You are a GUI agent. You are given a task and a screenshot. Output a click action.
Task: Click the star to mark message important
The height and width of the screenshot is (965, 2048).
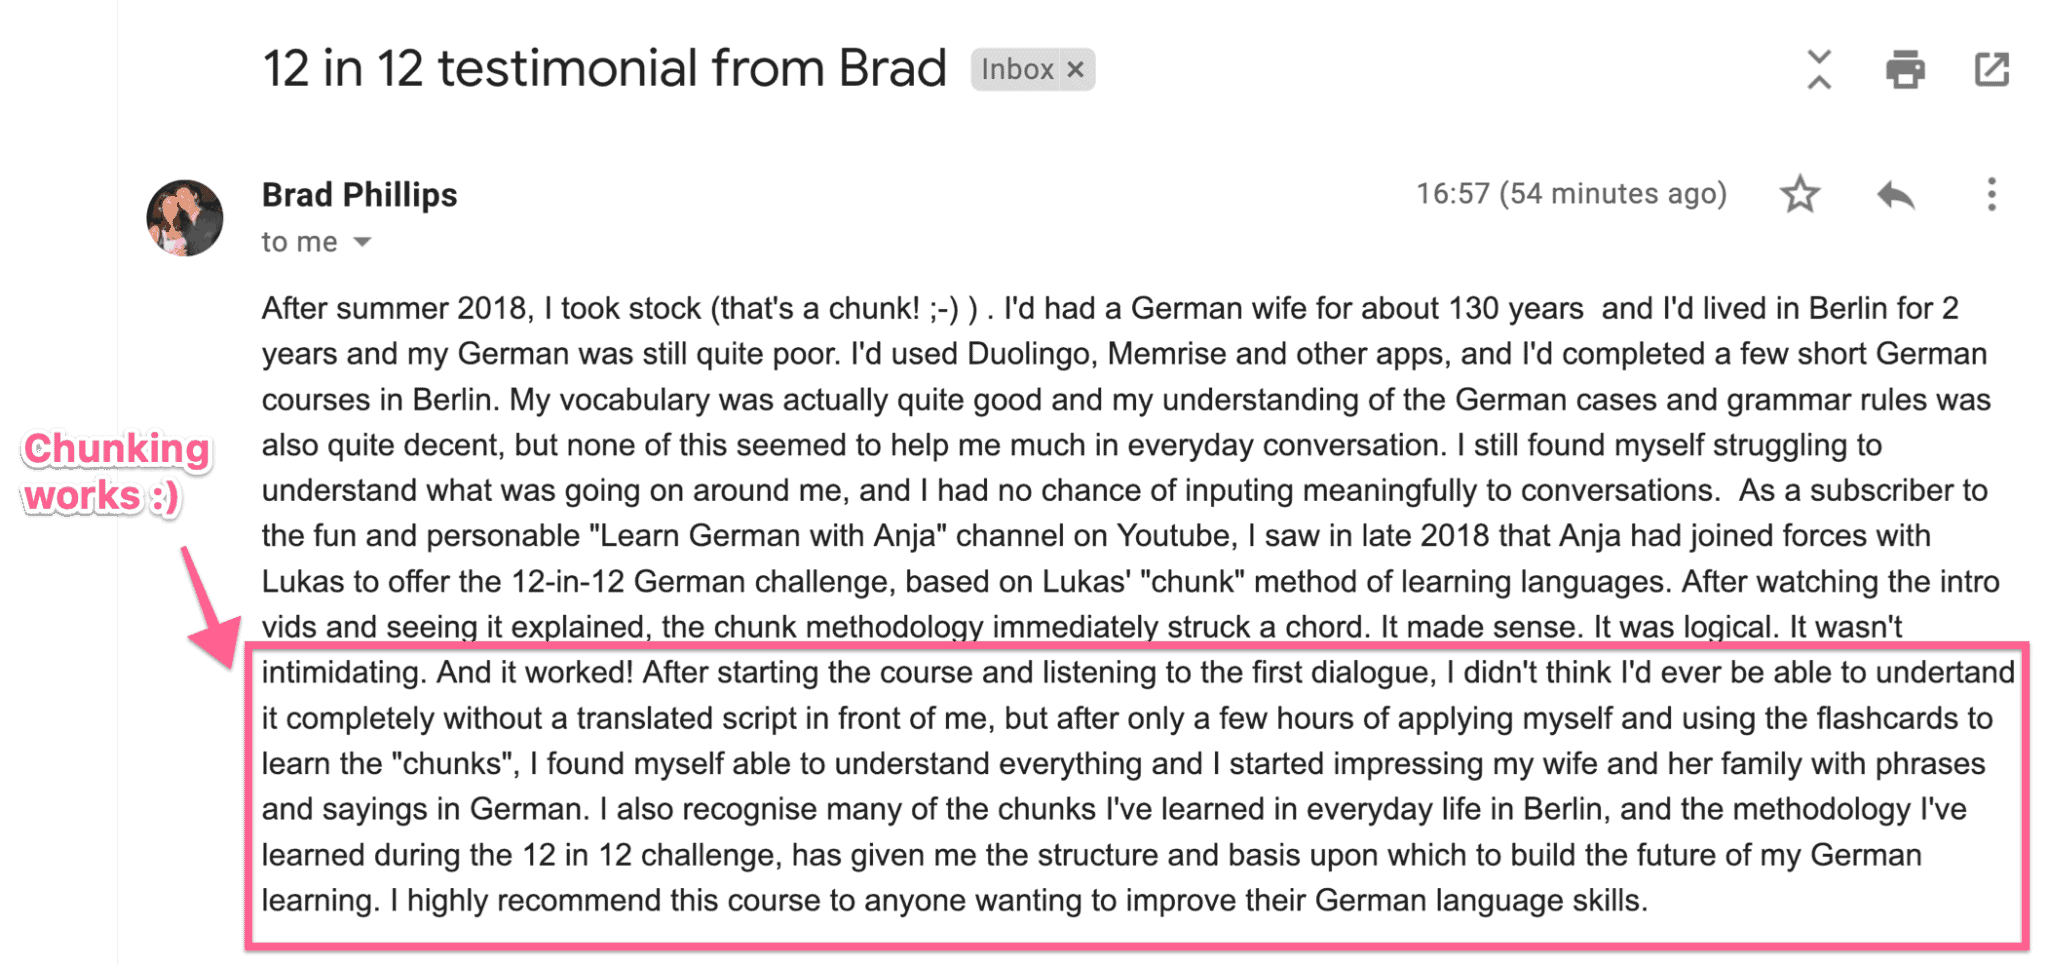[1800, 194]
